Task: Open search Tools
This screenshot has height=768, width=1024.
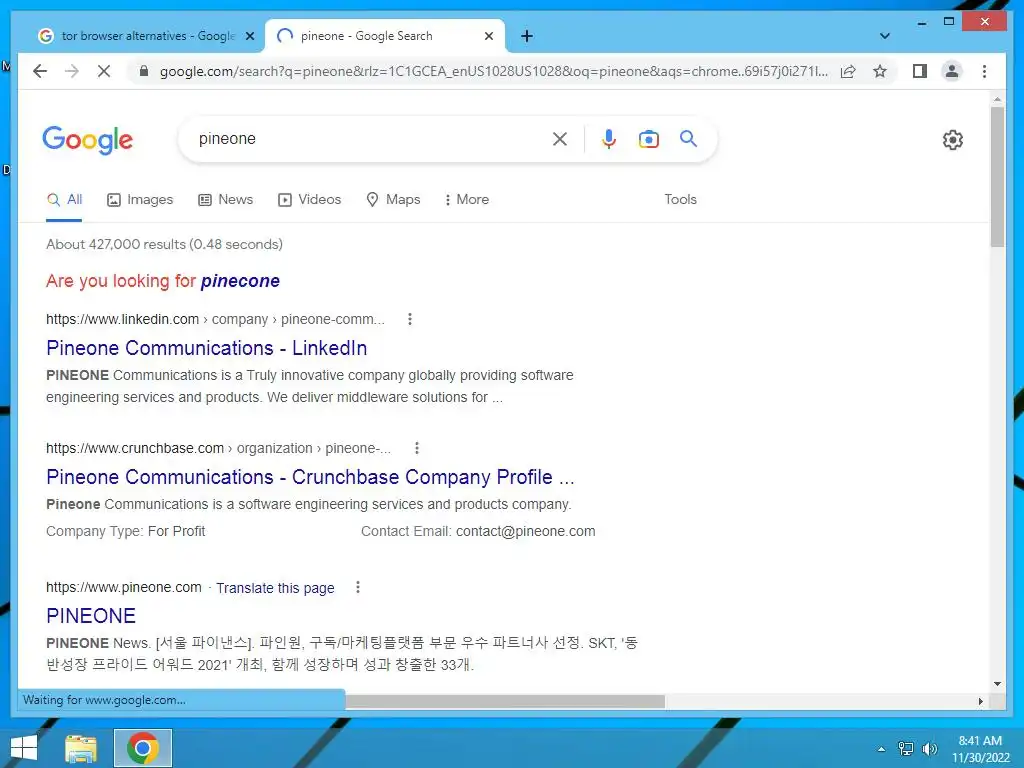Action: [680, 200]
